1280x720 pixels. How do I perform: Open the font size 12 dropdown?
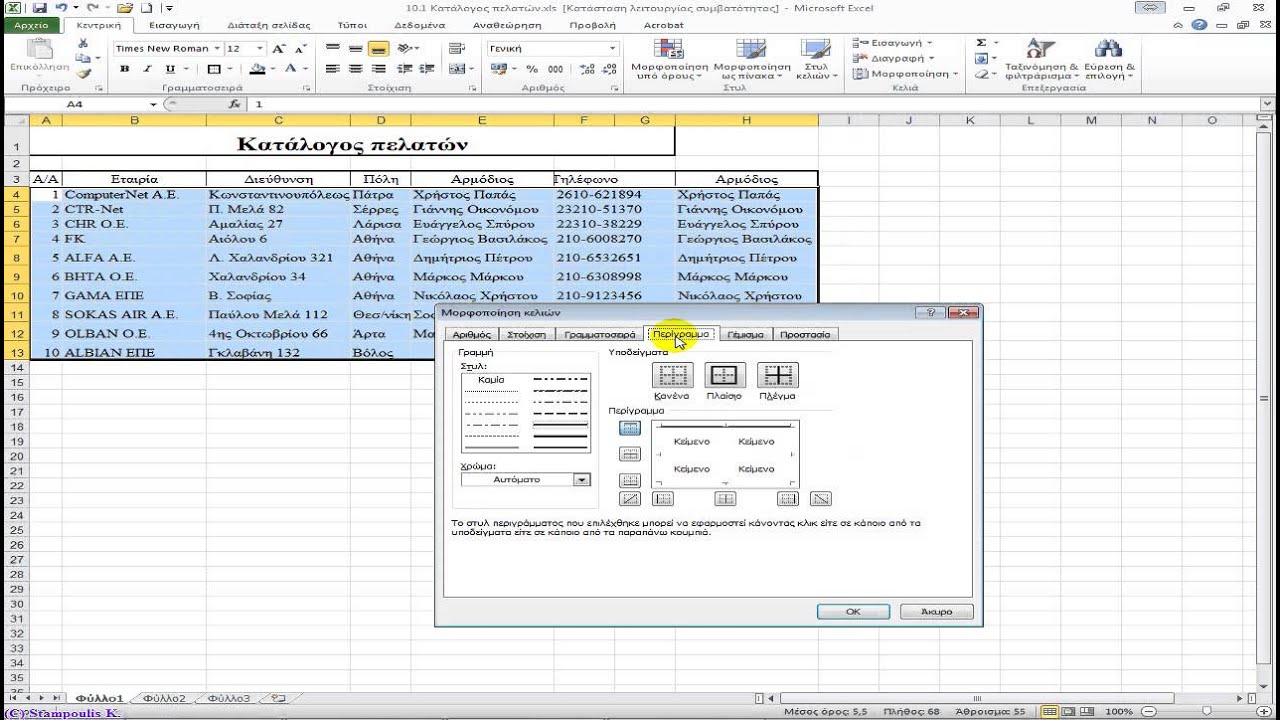pyautogui.click(x=261, y=48)
